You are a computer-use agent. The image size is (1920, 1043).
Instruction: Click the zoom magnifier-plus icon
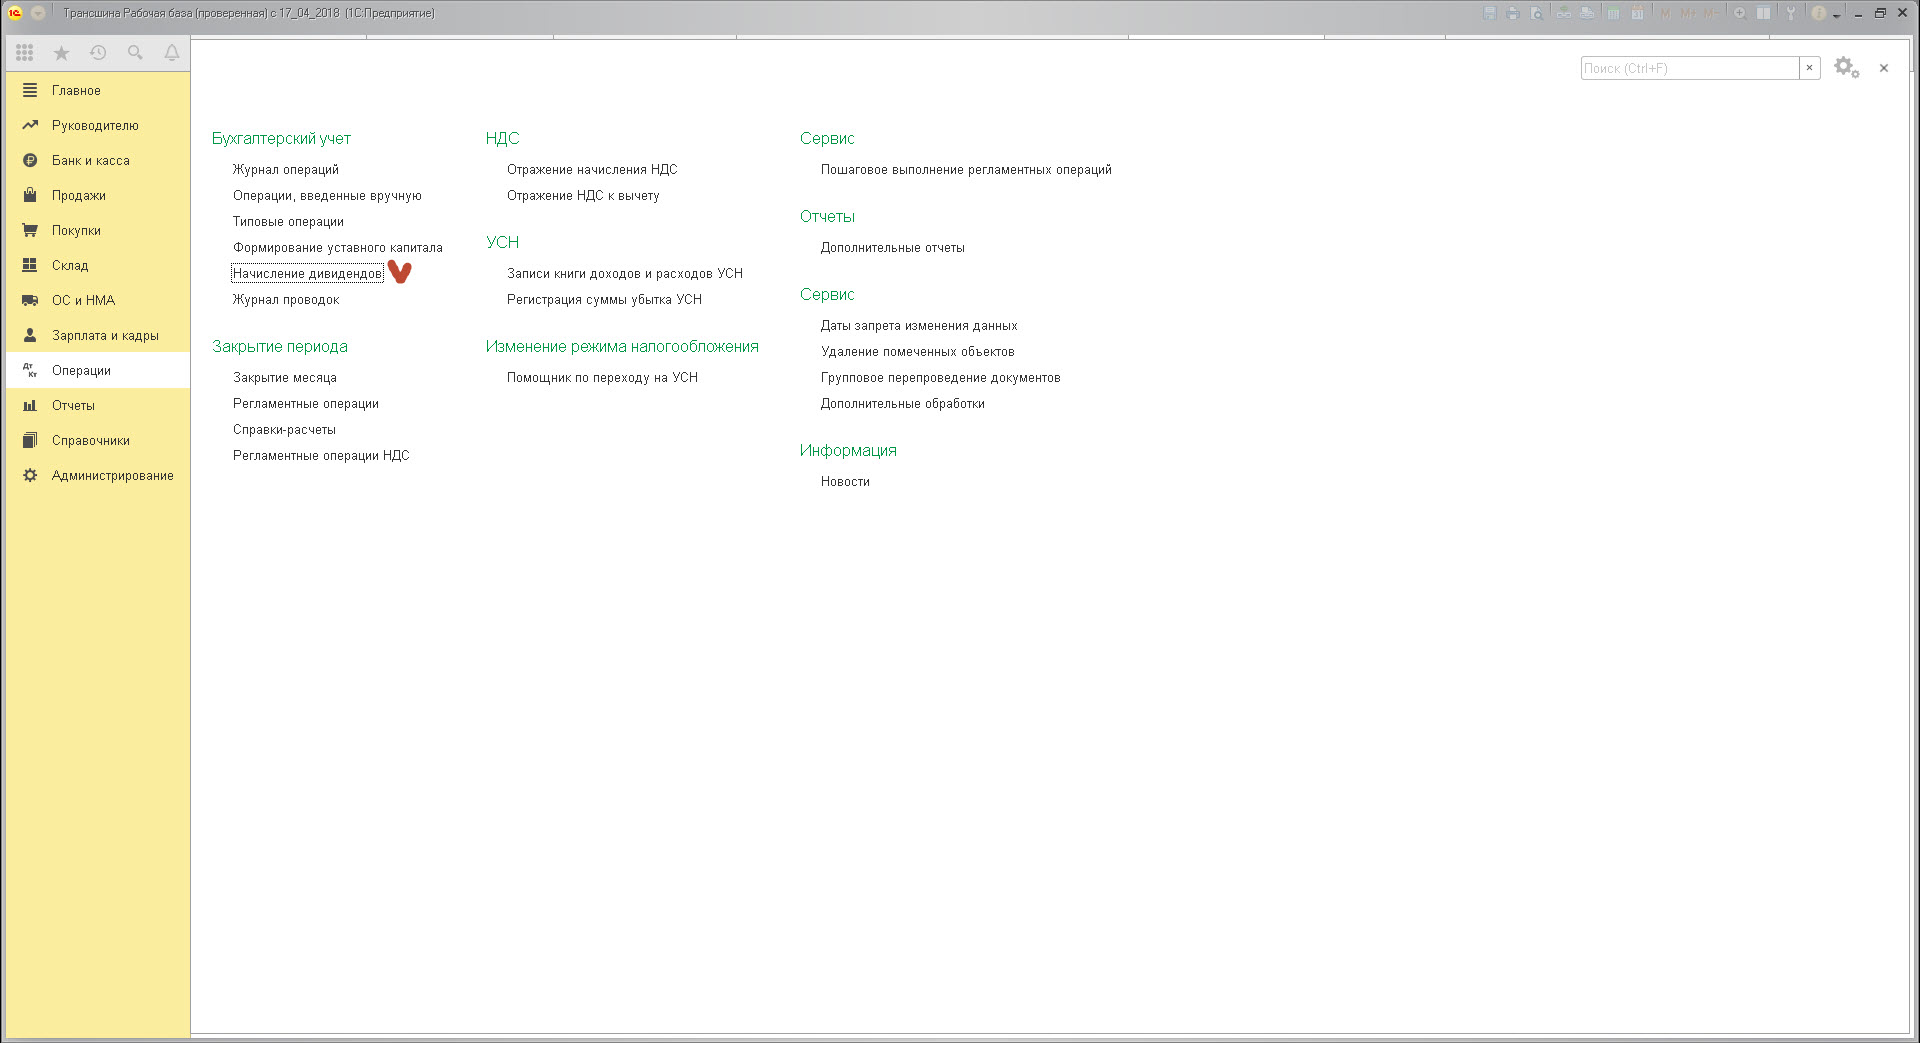pos(1740,13)
